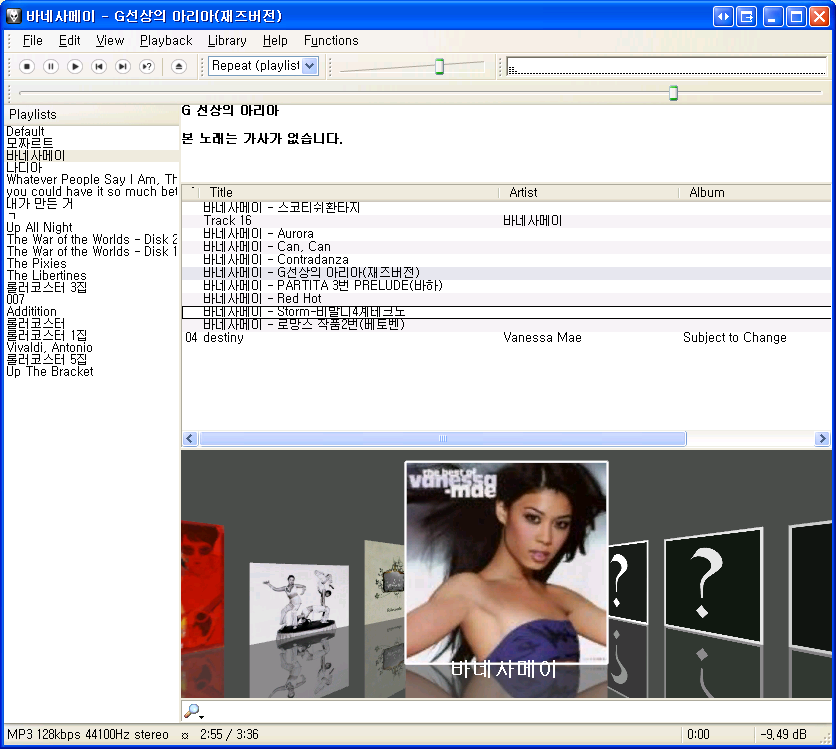Select The Pixies playlist
This screenshot has width=836, height=749.
pyautogui.click(x=92, y=263)
